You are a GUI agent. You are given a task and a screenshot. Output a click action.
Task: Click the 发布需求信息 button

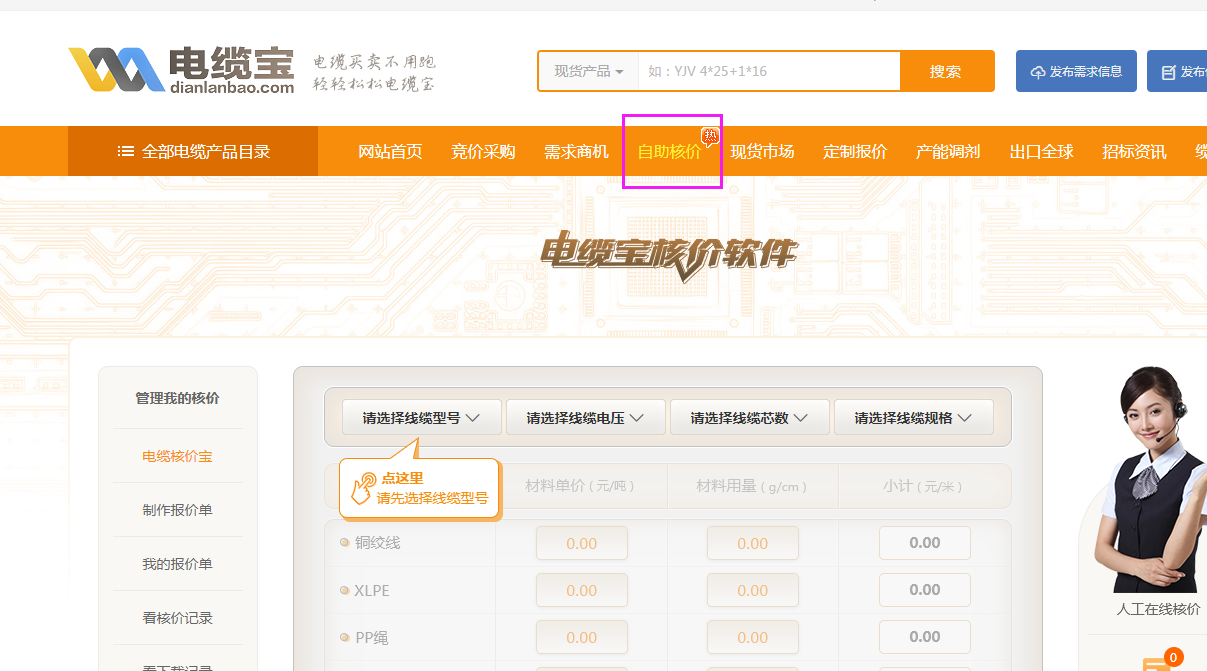click(1076, 71)
